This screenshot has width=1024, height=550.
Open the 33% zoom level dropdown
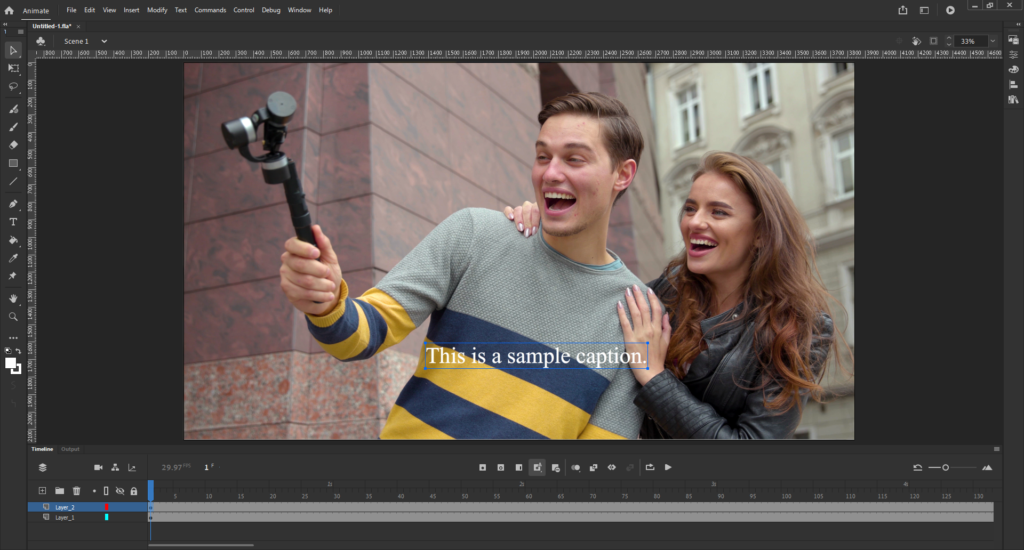992,41
